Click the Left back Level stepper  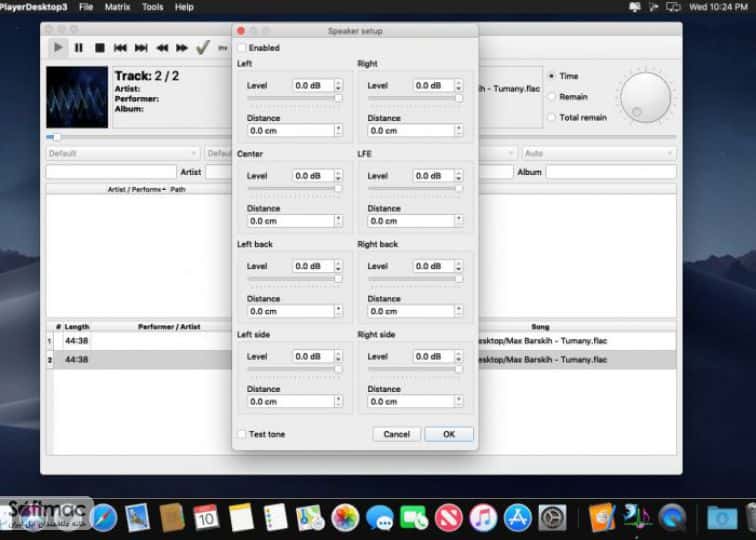click(x=338, y=266)
